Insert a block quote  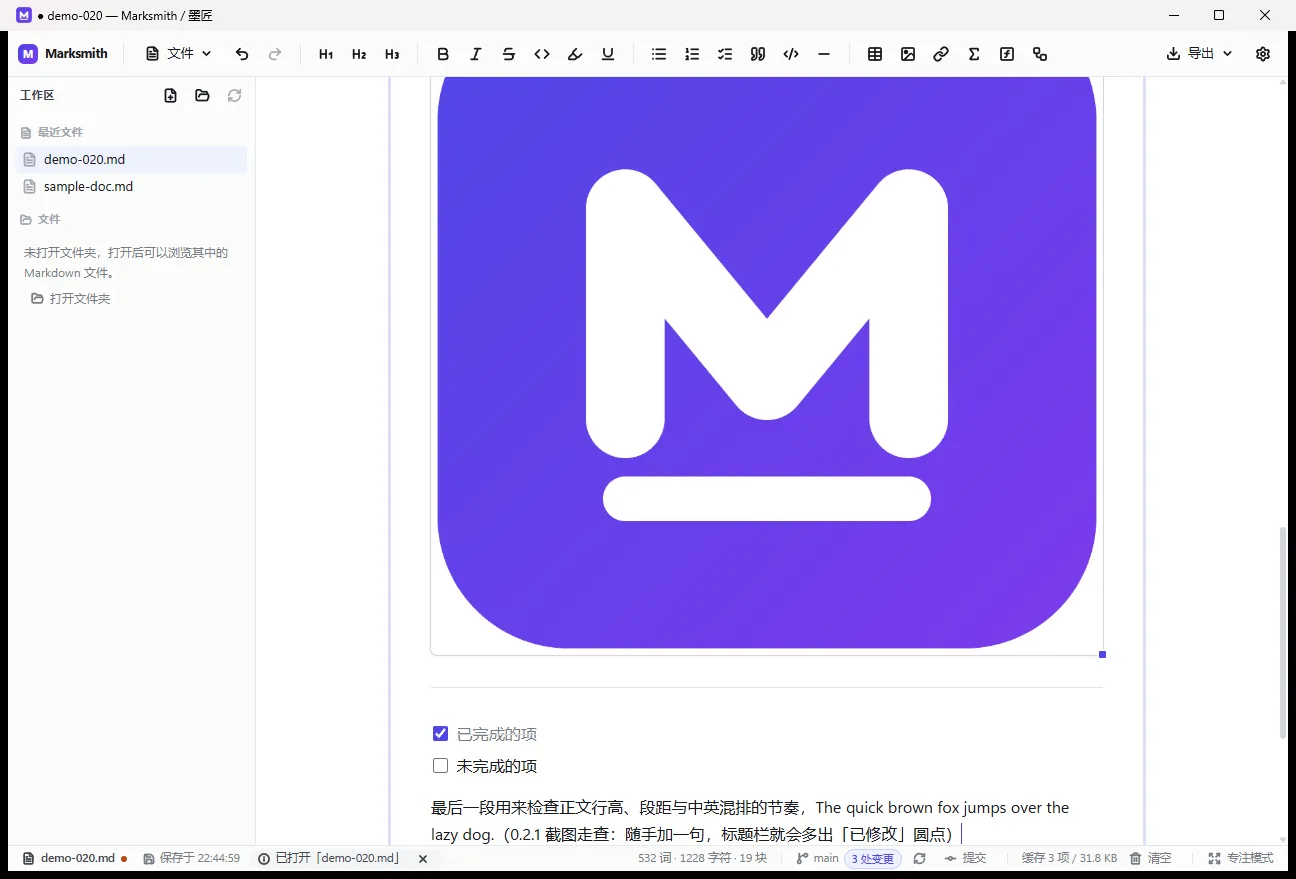click(758, 54)
